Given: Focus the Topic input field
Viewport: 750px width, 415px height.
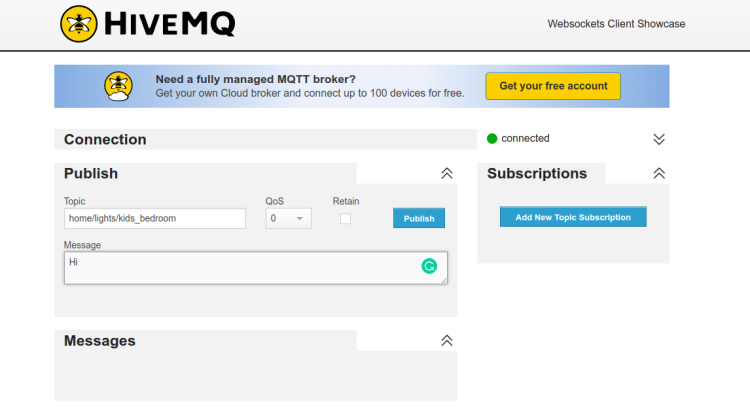Looking at the screenshot, I should click(x=154, y=218).
